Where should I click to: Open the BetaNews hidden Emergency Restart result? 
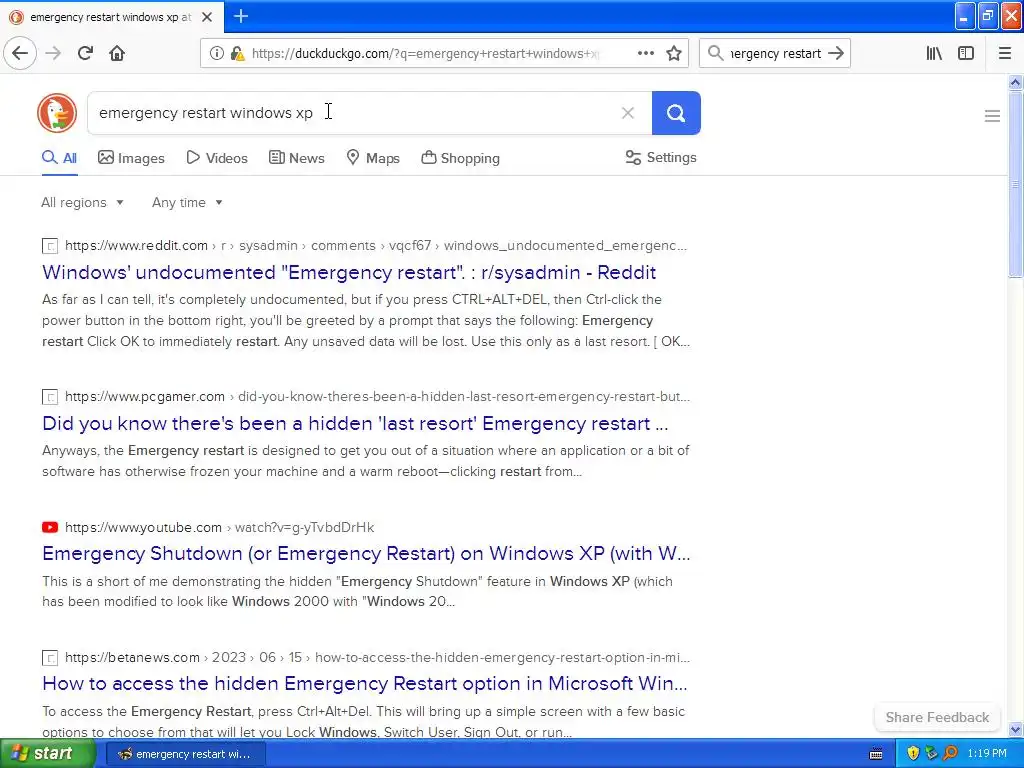(x=364, y=683)
